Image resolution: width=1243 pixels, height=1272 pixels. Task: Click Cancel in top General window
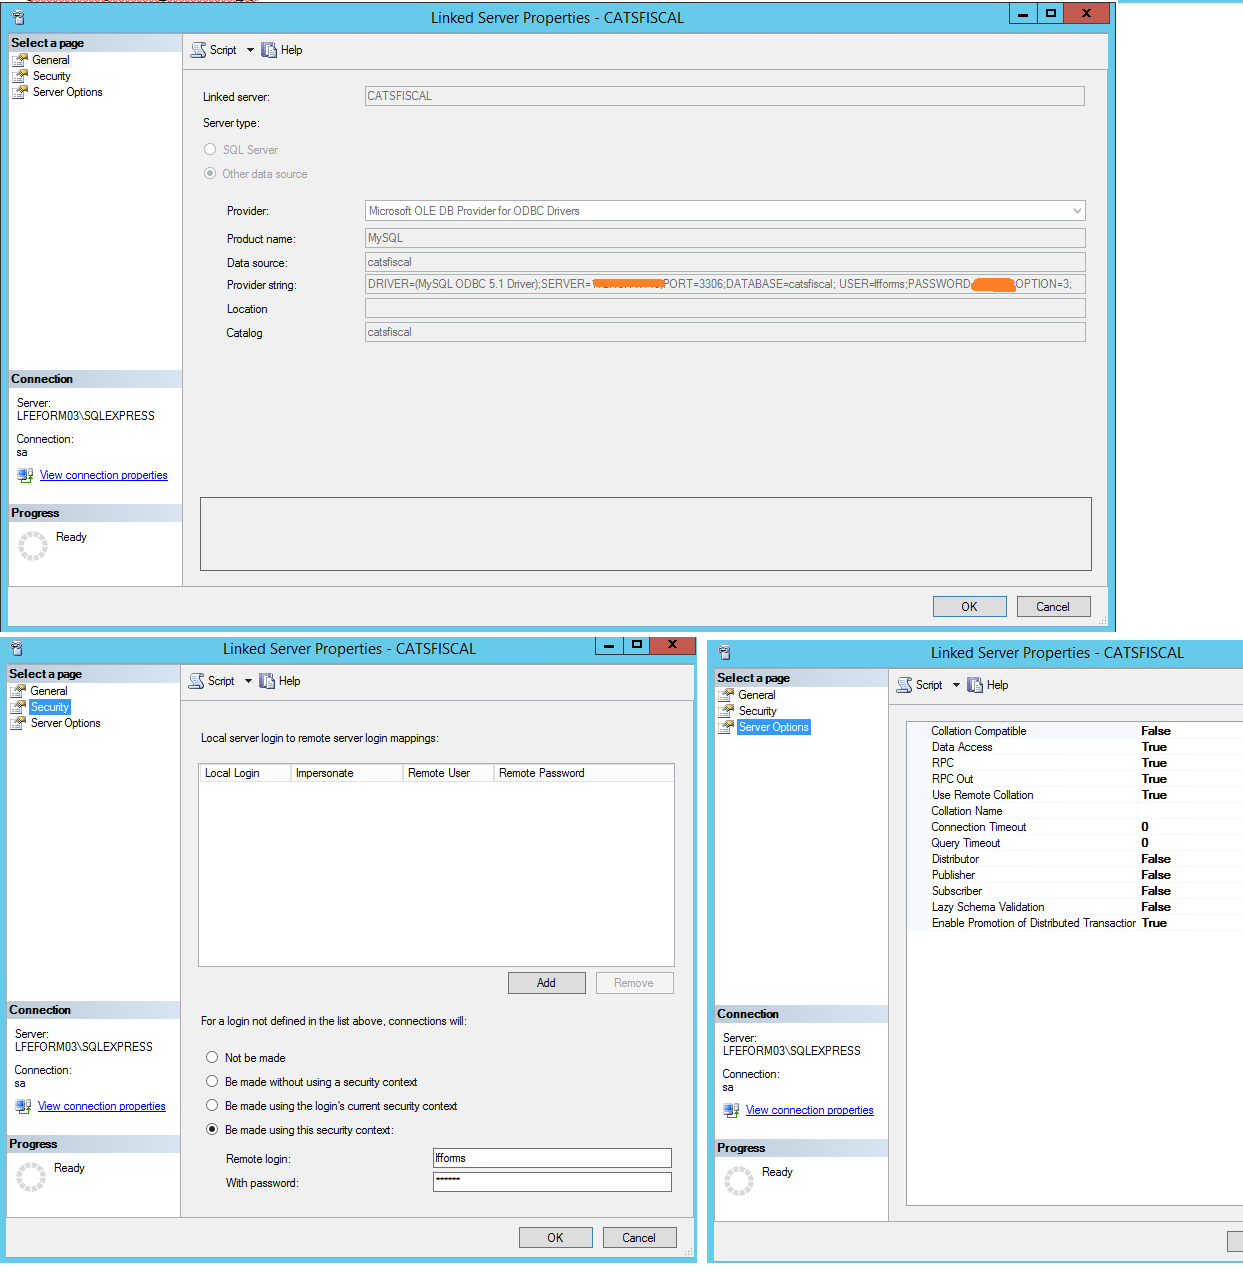[1053, 607]
